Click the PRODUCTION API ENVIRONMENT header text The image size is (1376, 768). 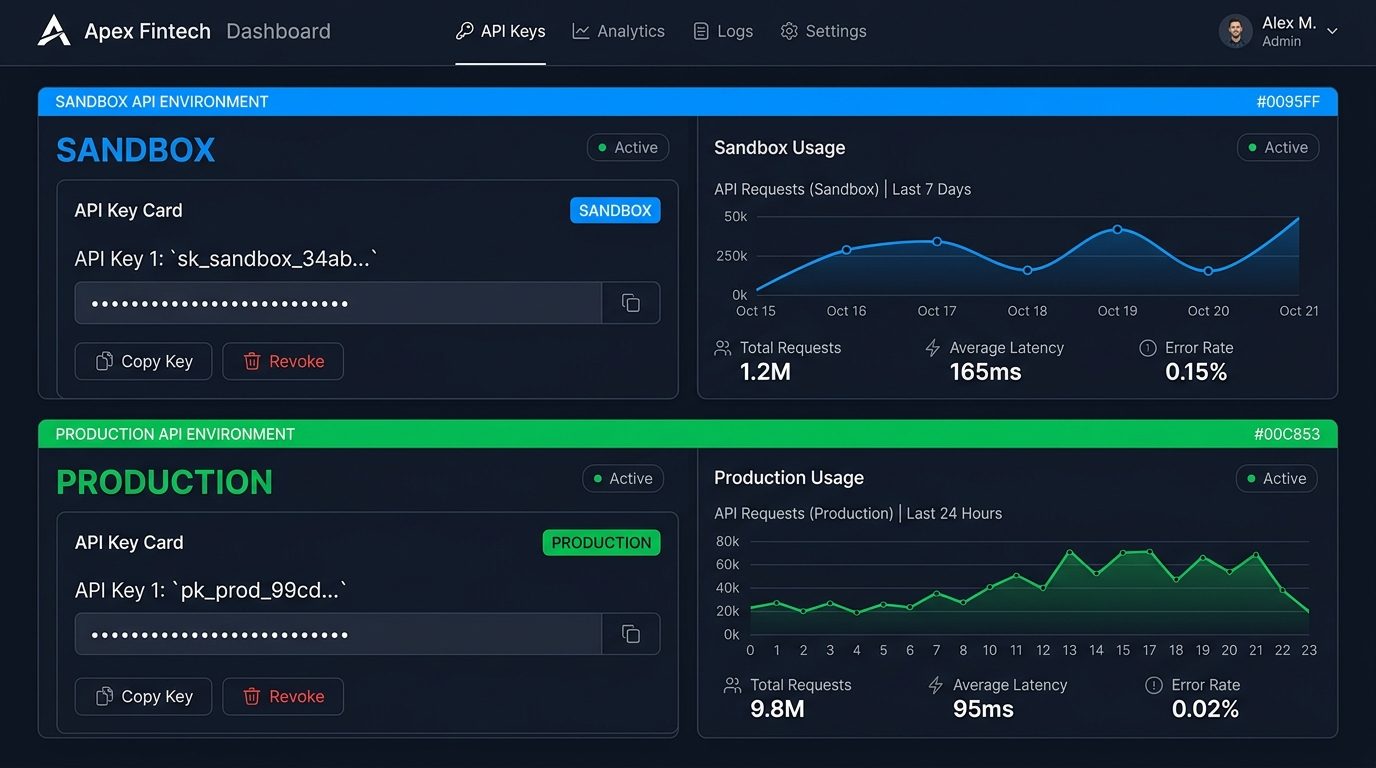(175, 434)
